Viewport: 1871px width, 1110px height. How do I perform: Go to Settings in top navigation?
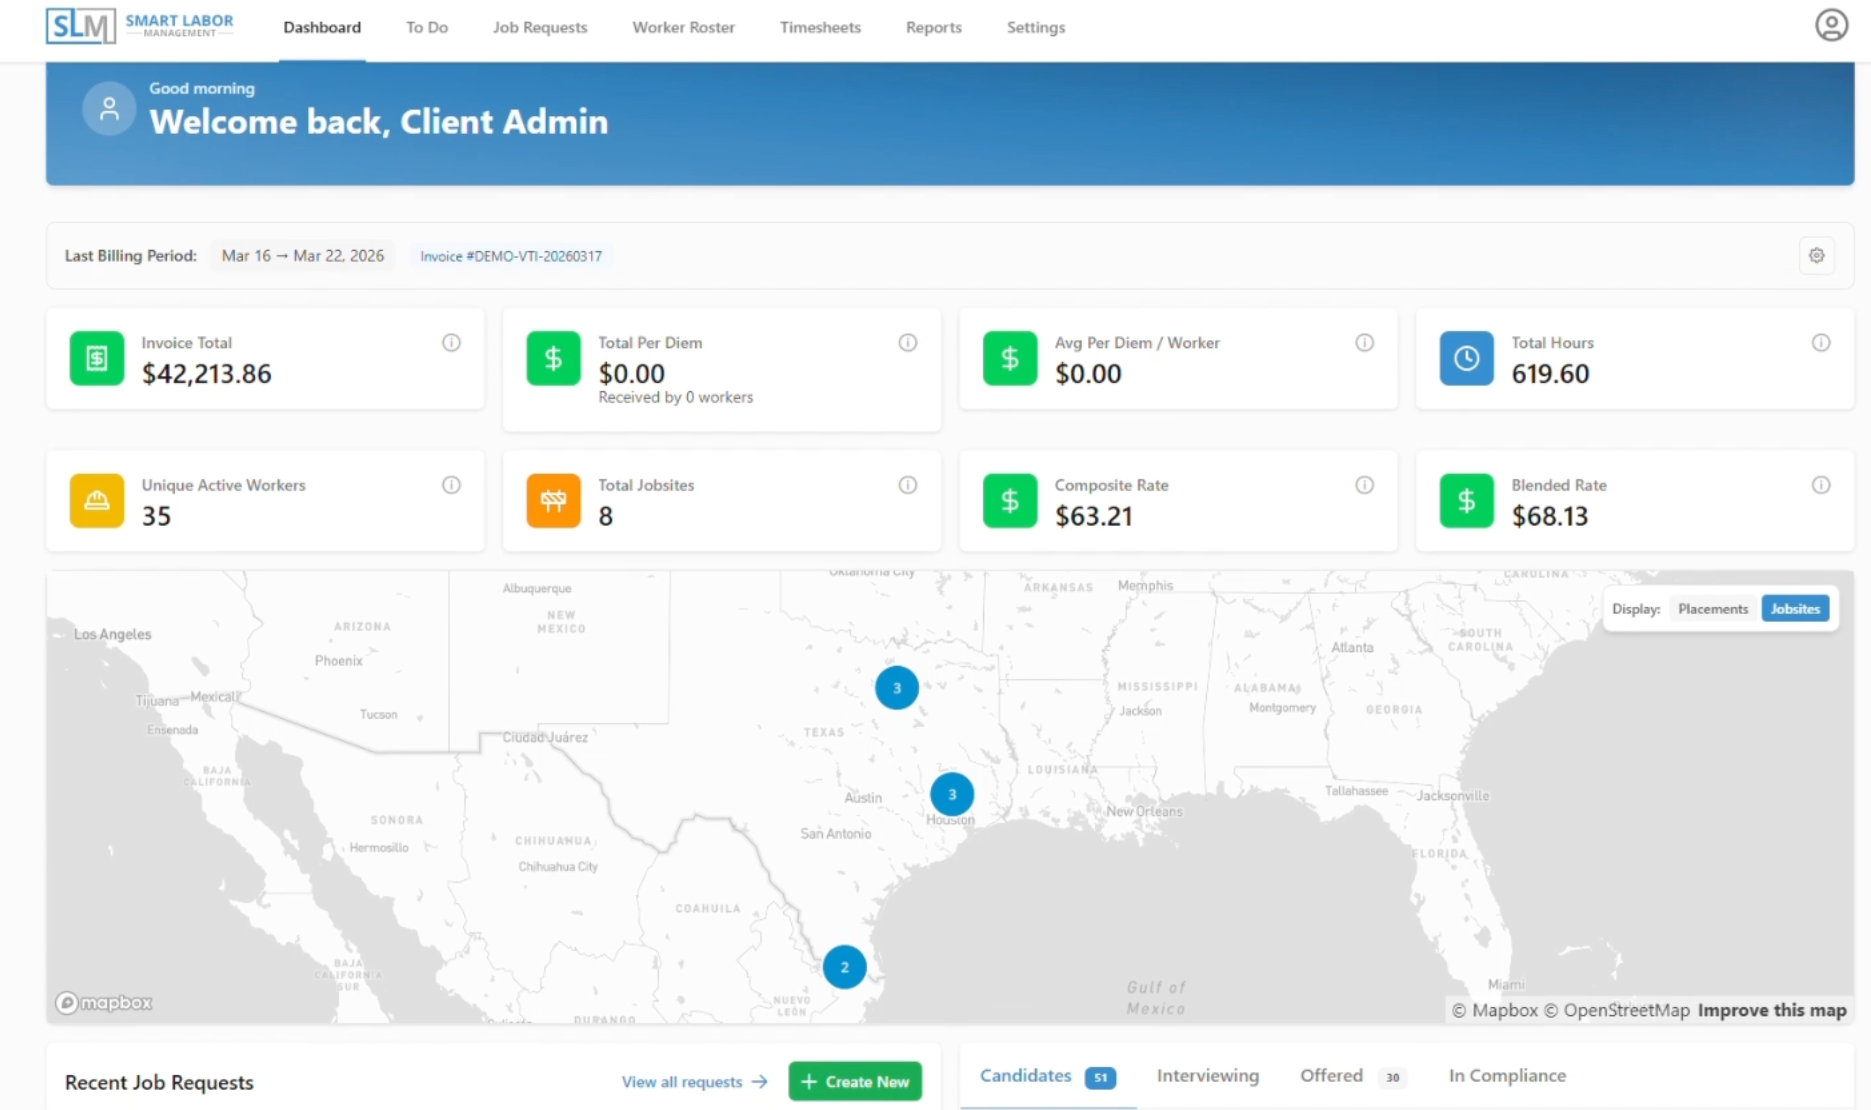pyautogui.click(x=1036, y=27)
